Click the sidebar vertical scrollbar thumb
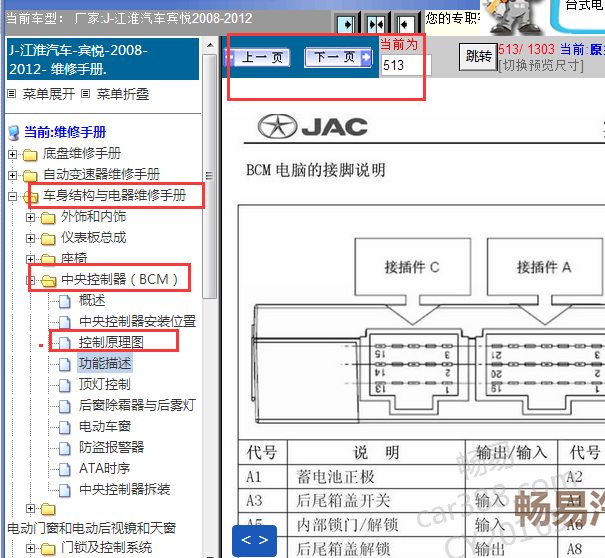 pyautogui.click(x=210, y=176)
